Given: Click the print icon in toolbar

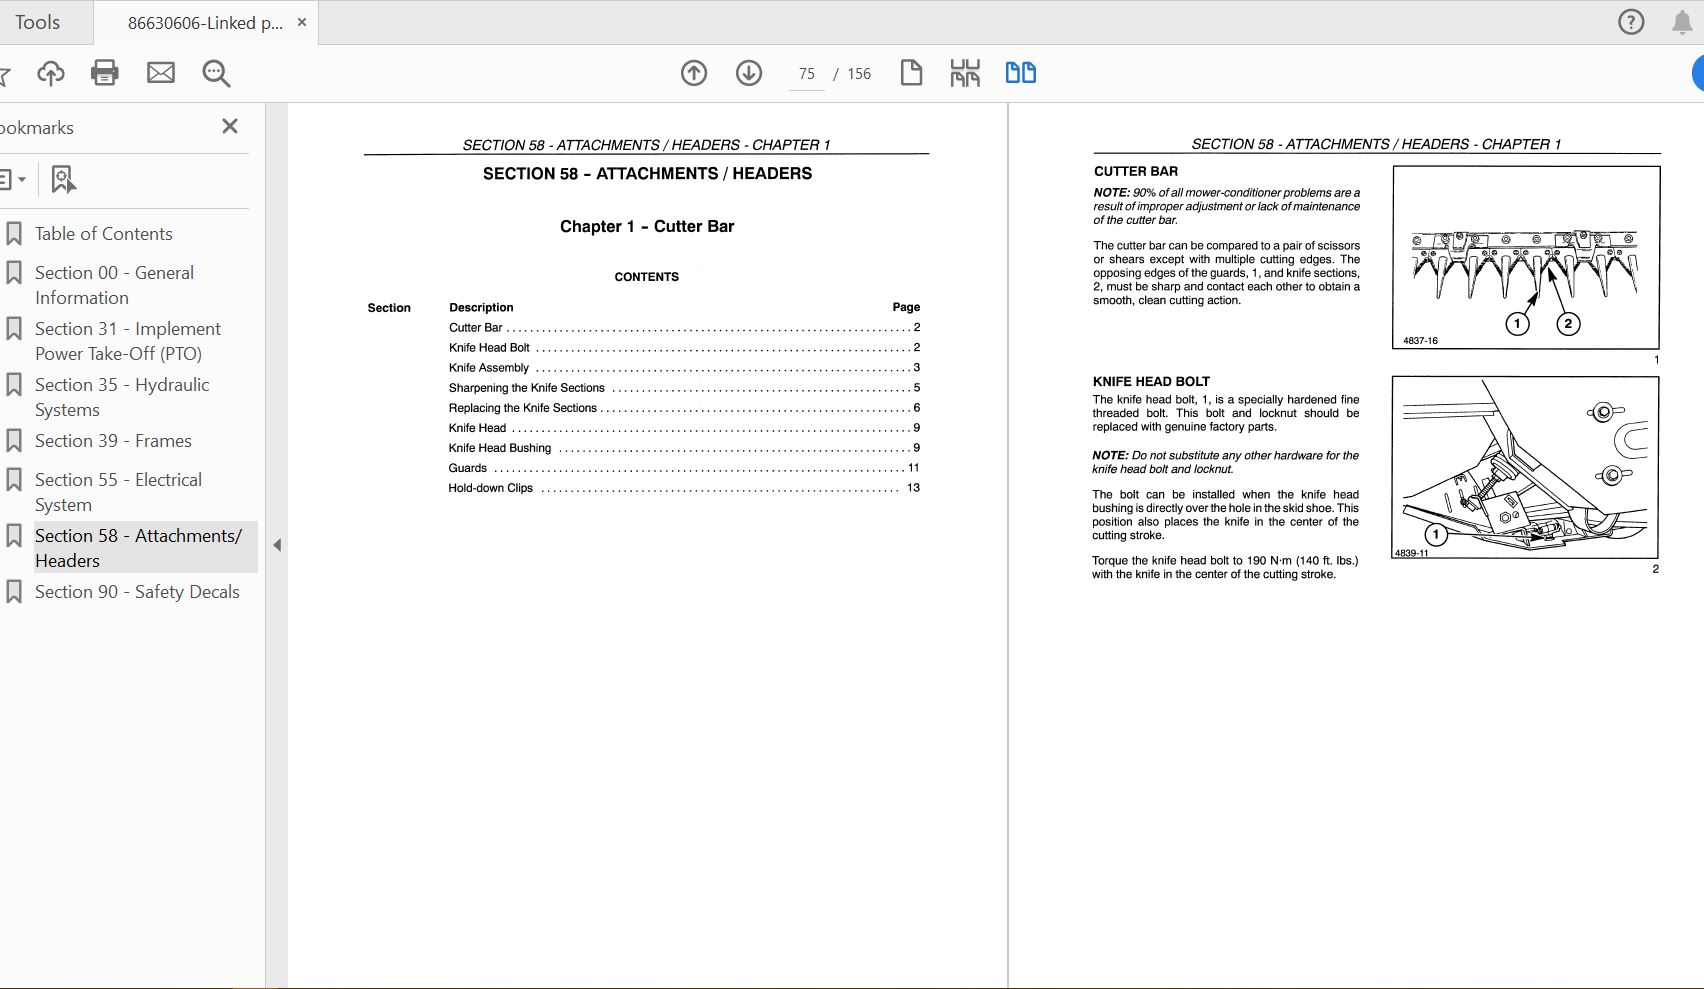Looking at the screenshot, I should (105, 73).
